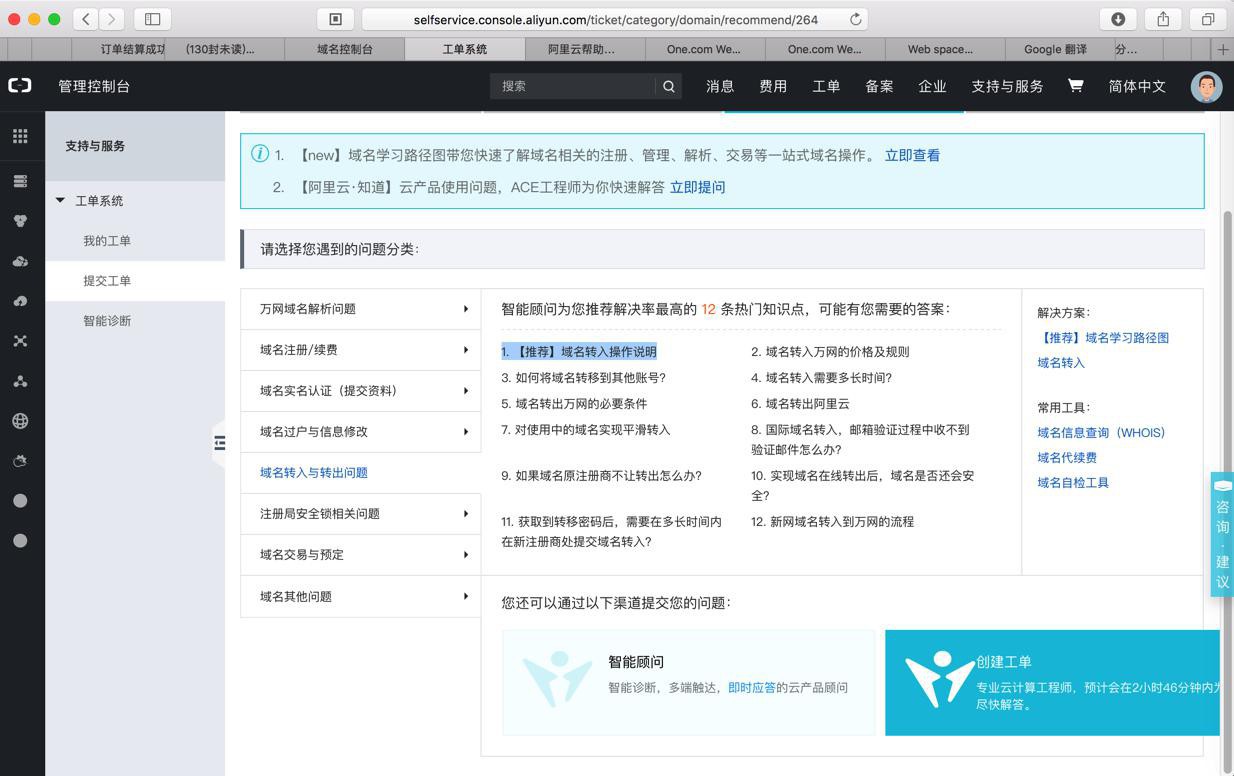Click 立即提问 link

697,187
